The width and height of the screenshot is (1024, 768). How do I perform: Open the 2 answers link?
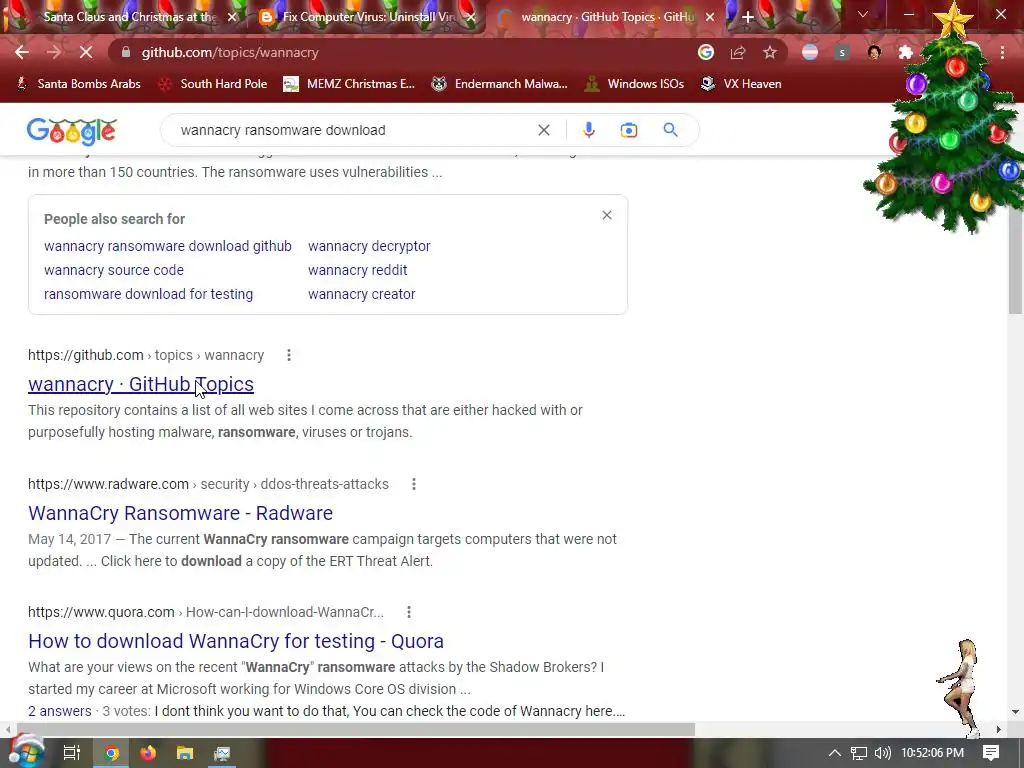coord(59,711)
